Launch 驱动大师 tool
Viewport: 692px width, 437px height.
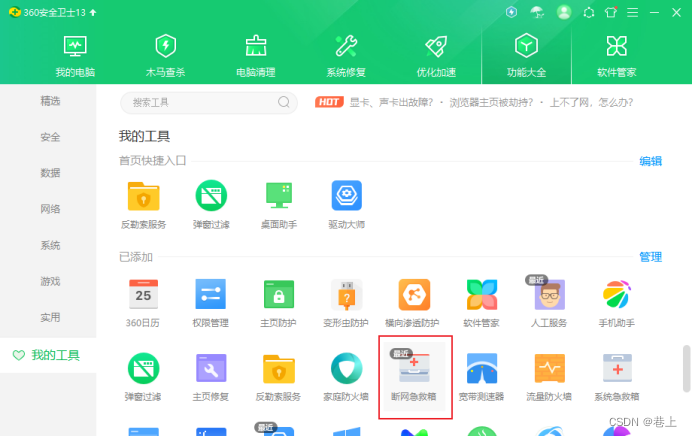click(x=346, y=205)
